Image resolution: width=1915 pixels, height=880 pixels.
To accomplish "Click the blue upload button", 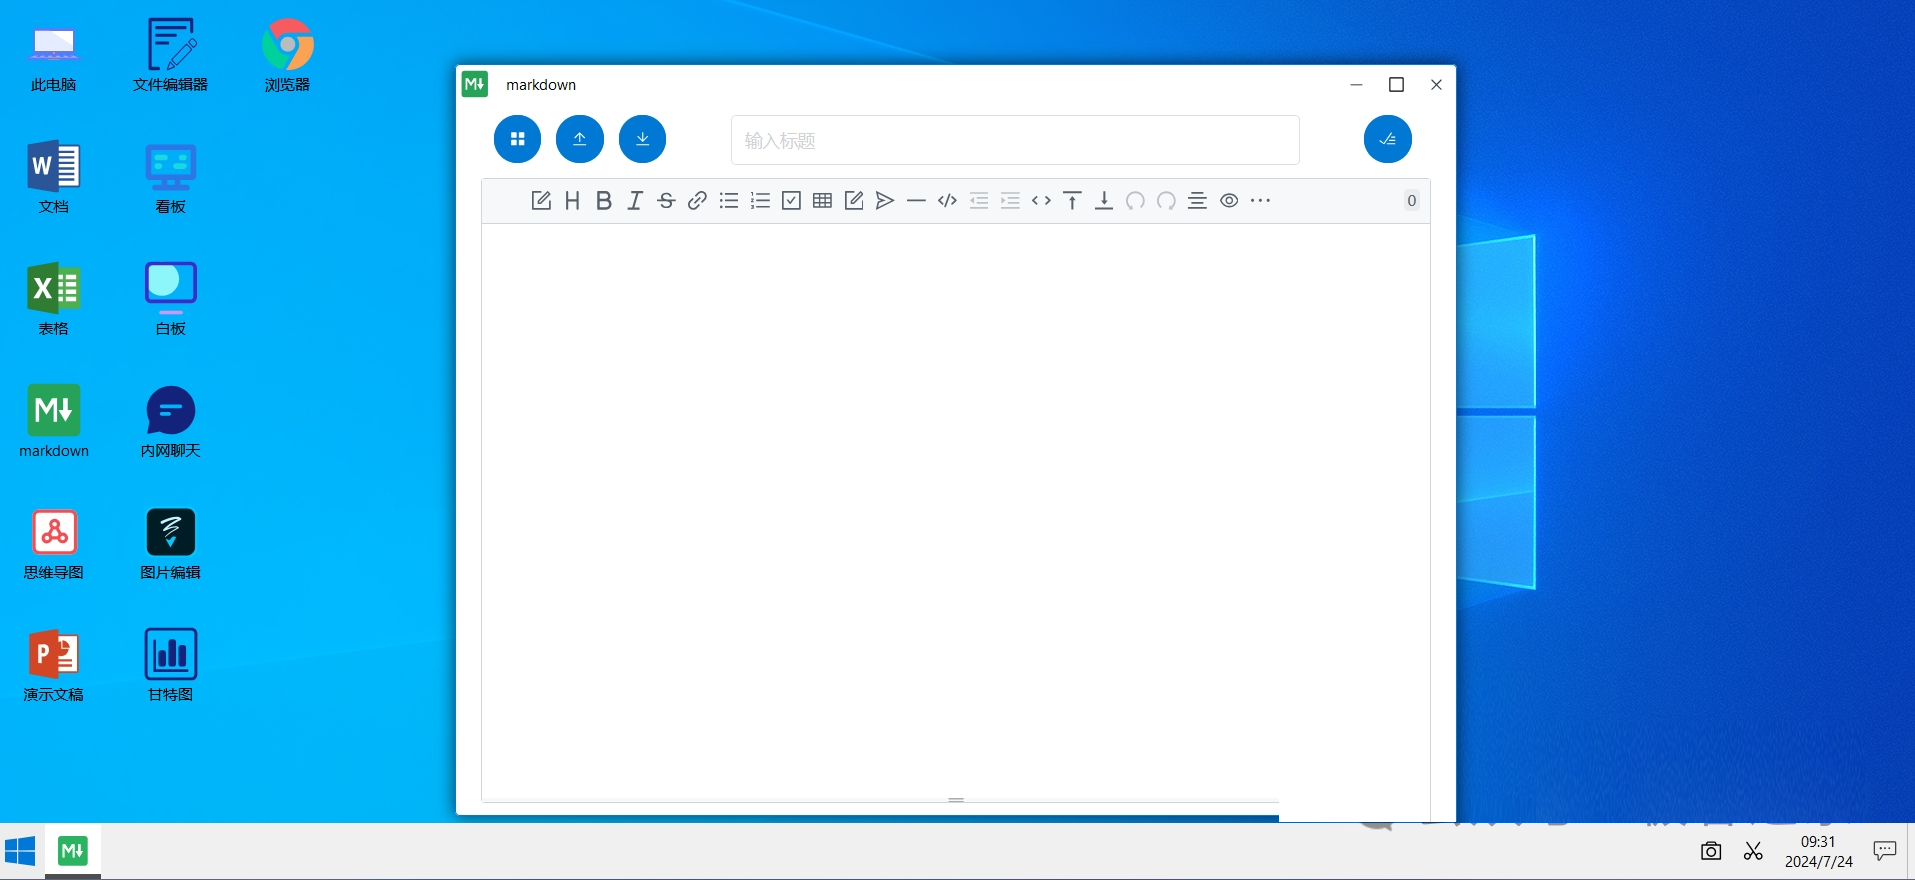I will 580,139.
